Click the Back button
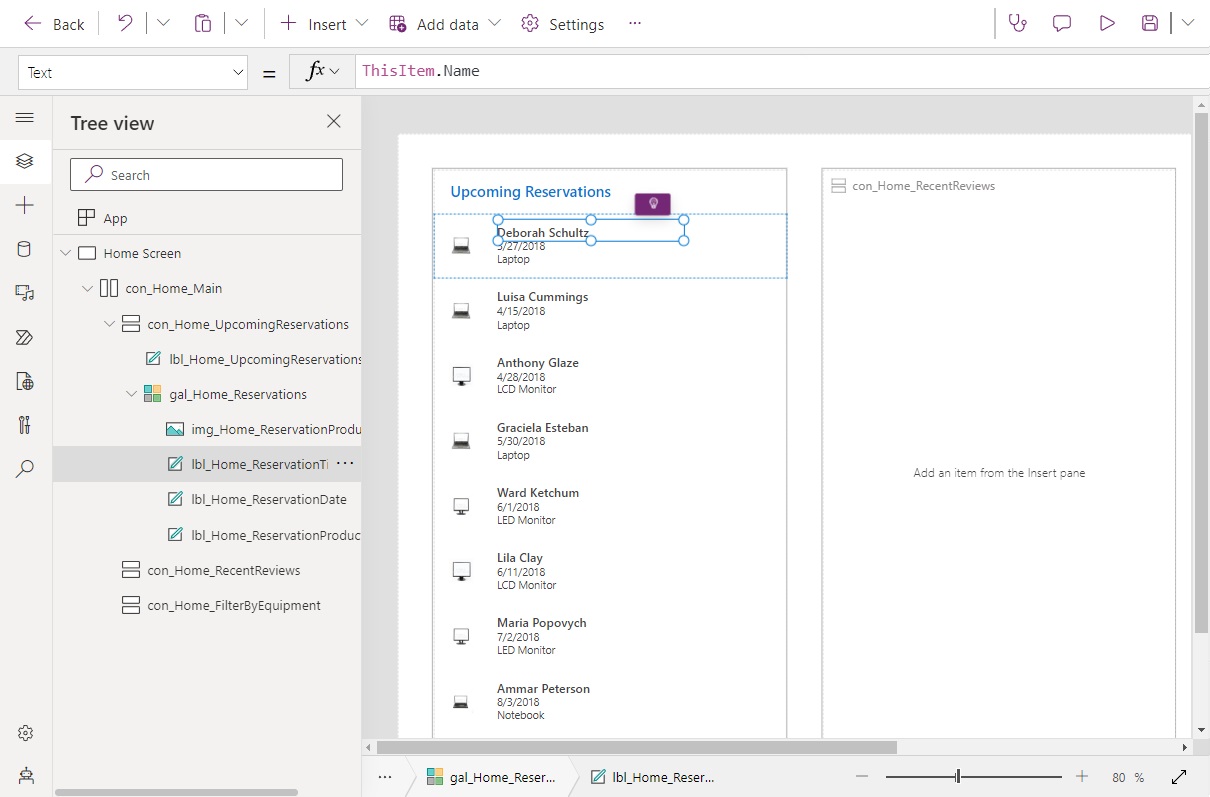 pos(53,23)
